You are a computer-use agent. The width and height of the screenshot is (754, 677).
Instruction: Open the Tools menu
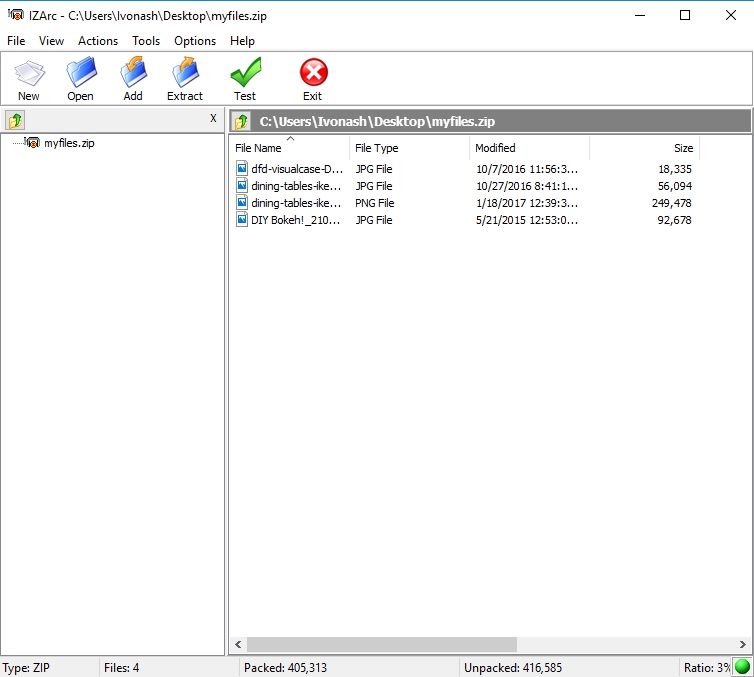click(x=146, y=41)
